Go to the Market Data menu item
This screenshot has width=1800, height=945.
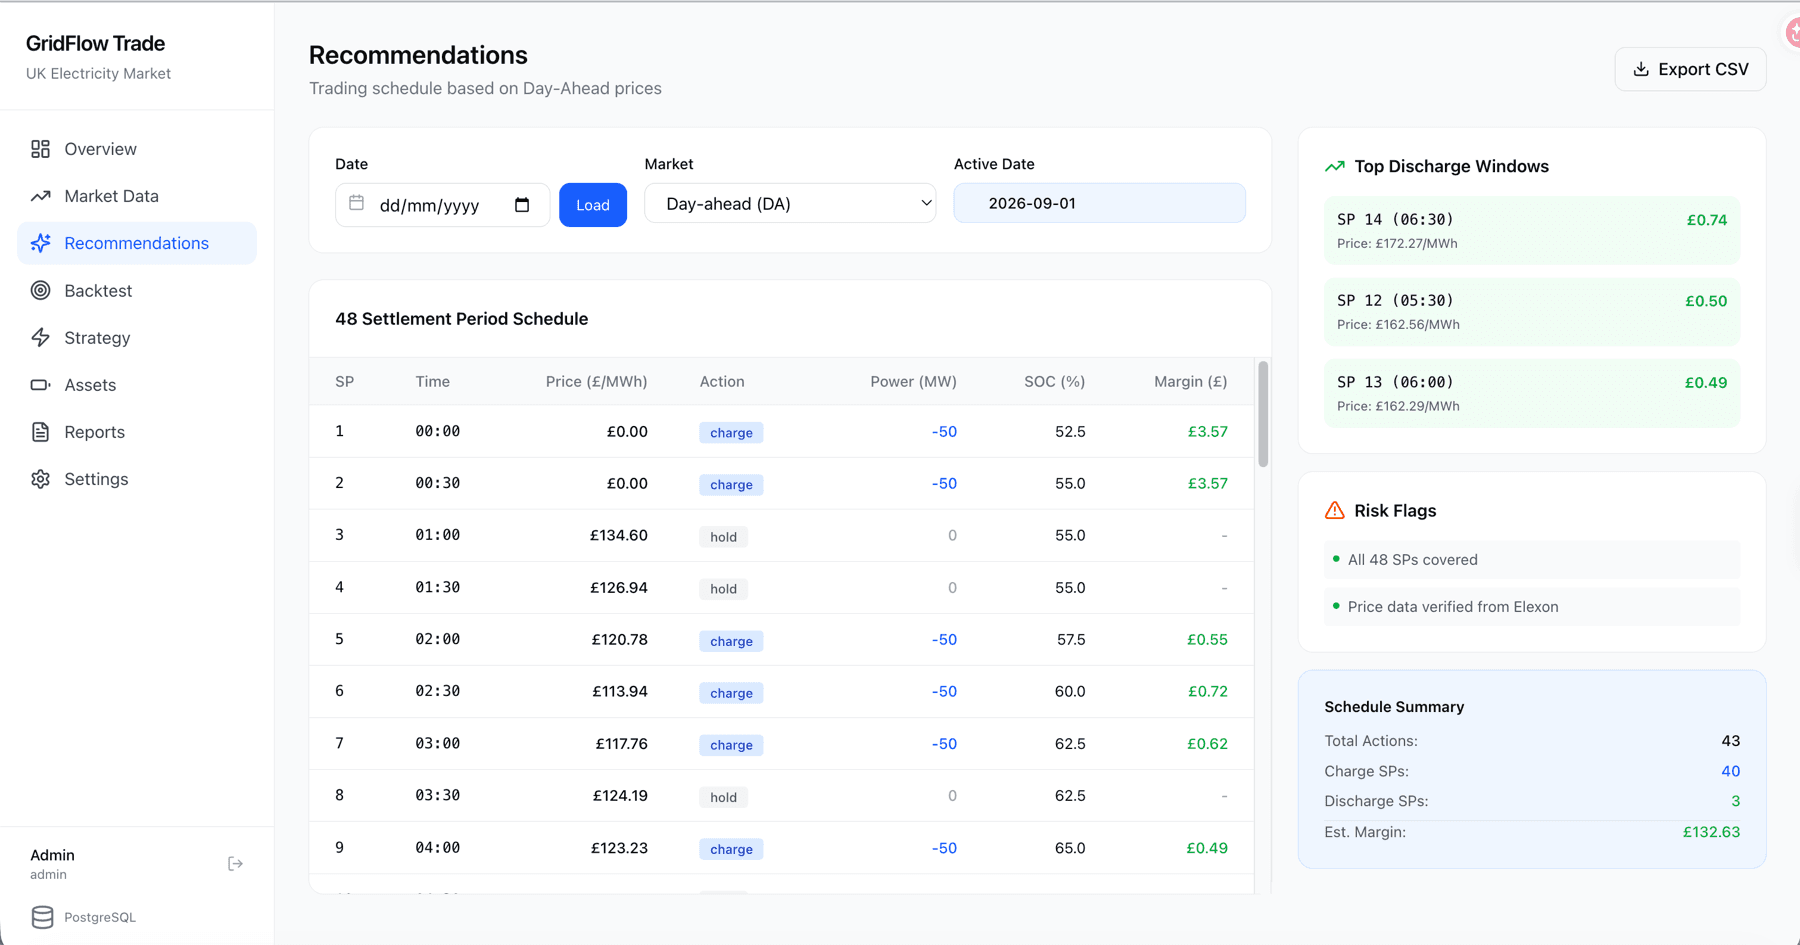pos(137,196)
